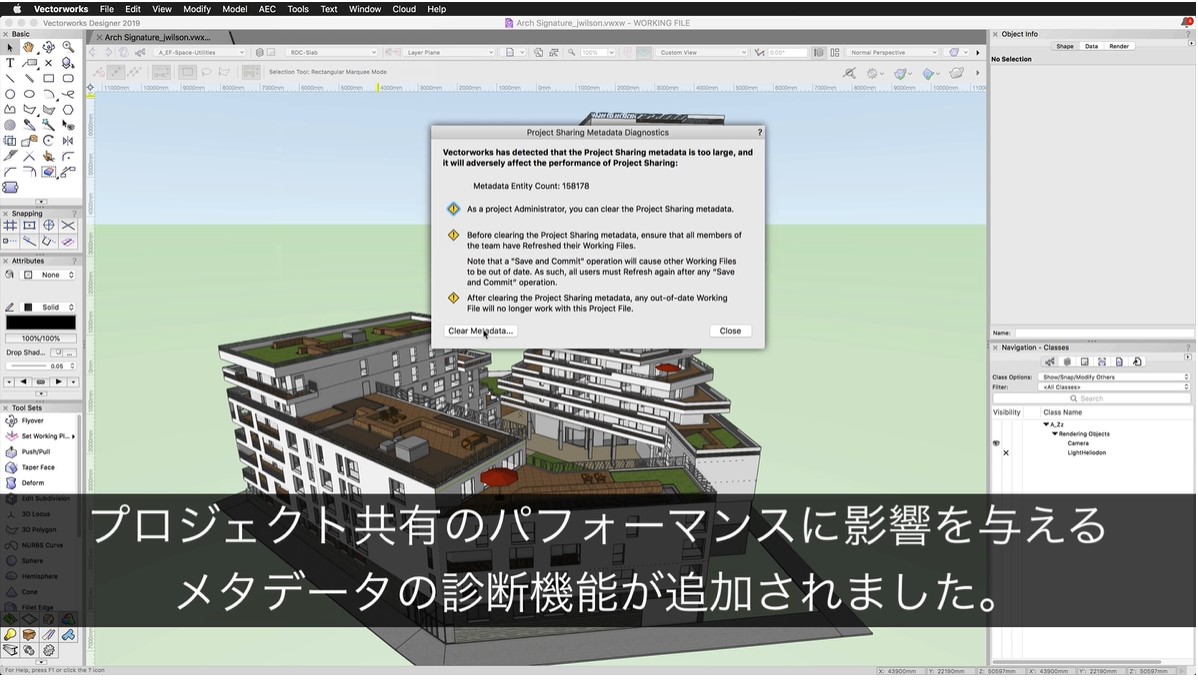Pick the Rounded Rectangle tool
The height and width of the screenshot is (681, 1198).
tap(68, 78)
